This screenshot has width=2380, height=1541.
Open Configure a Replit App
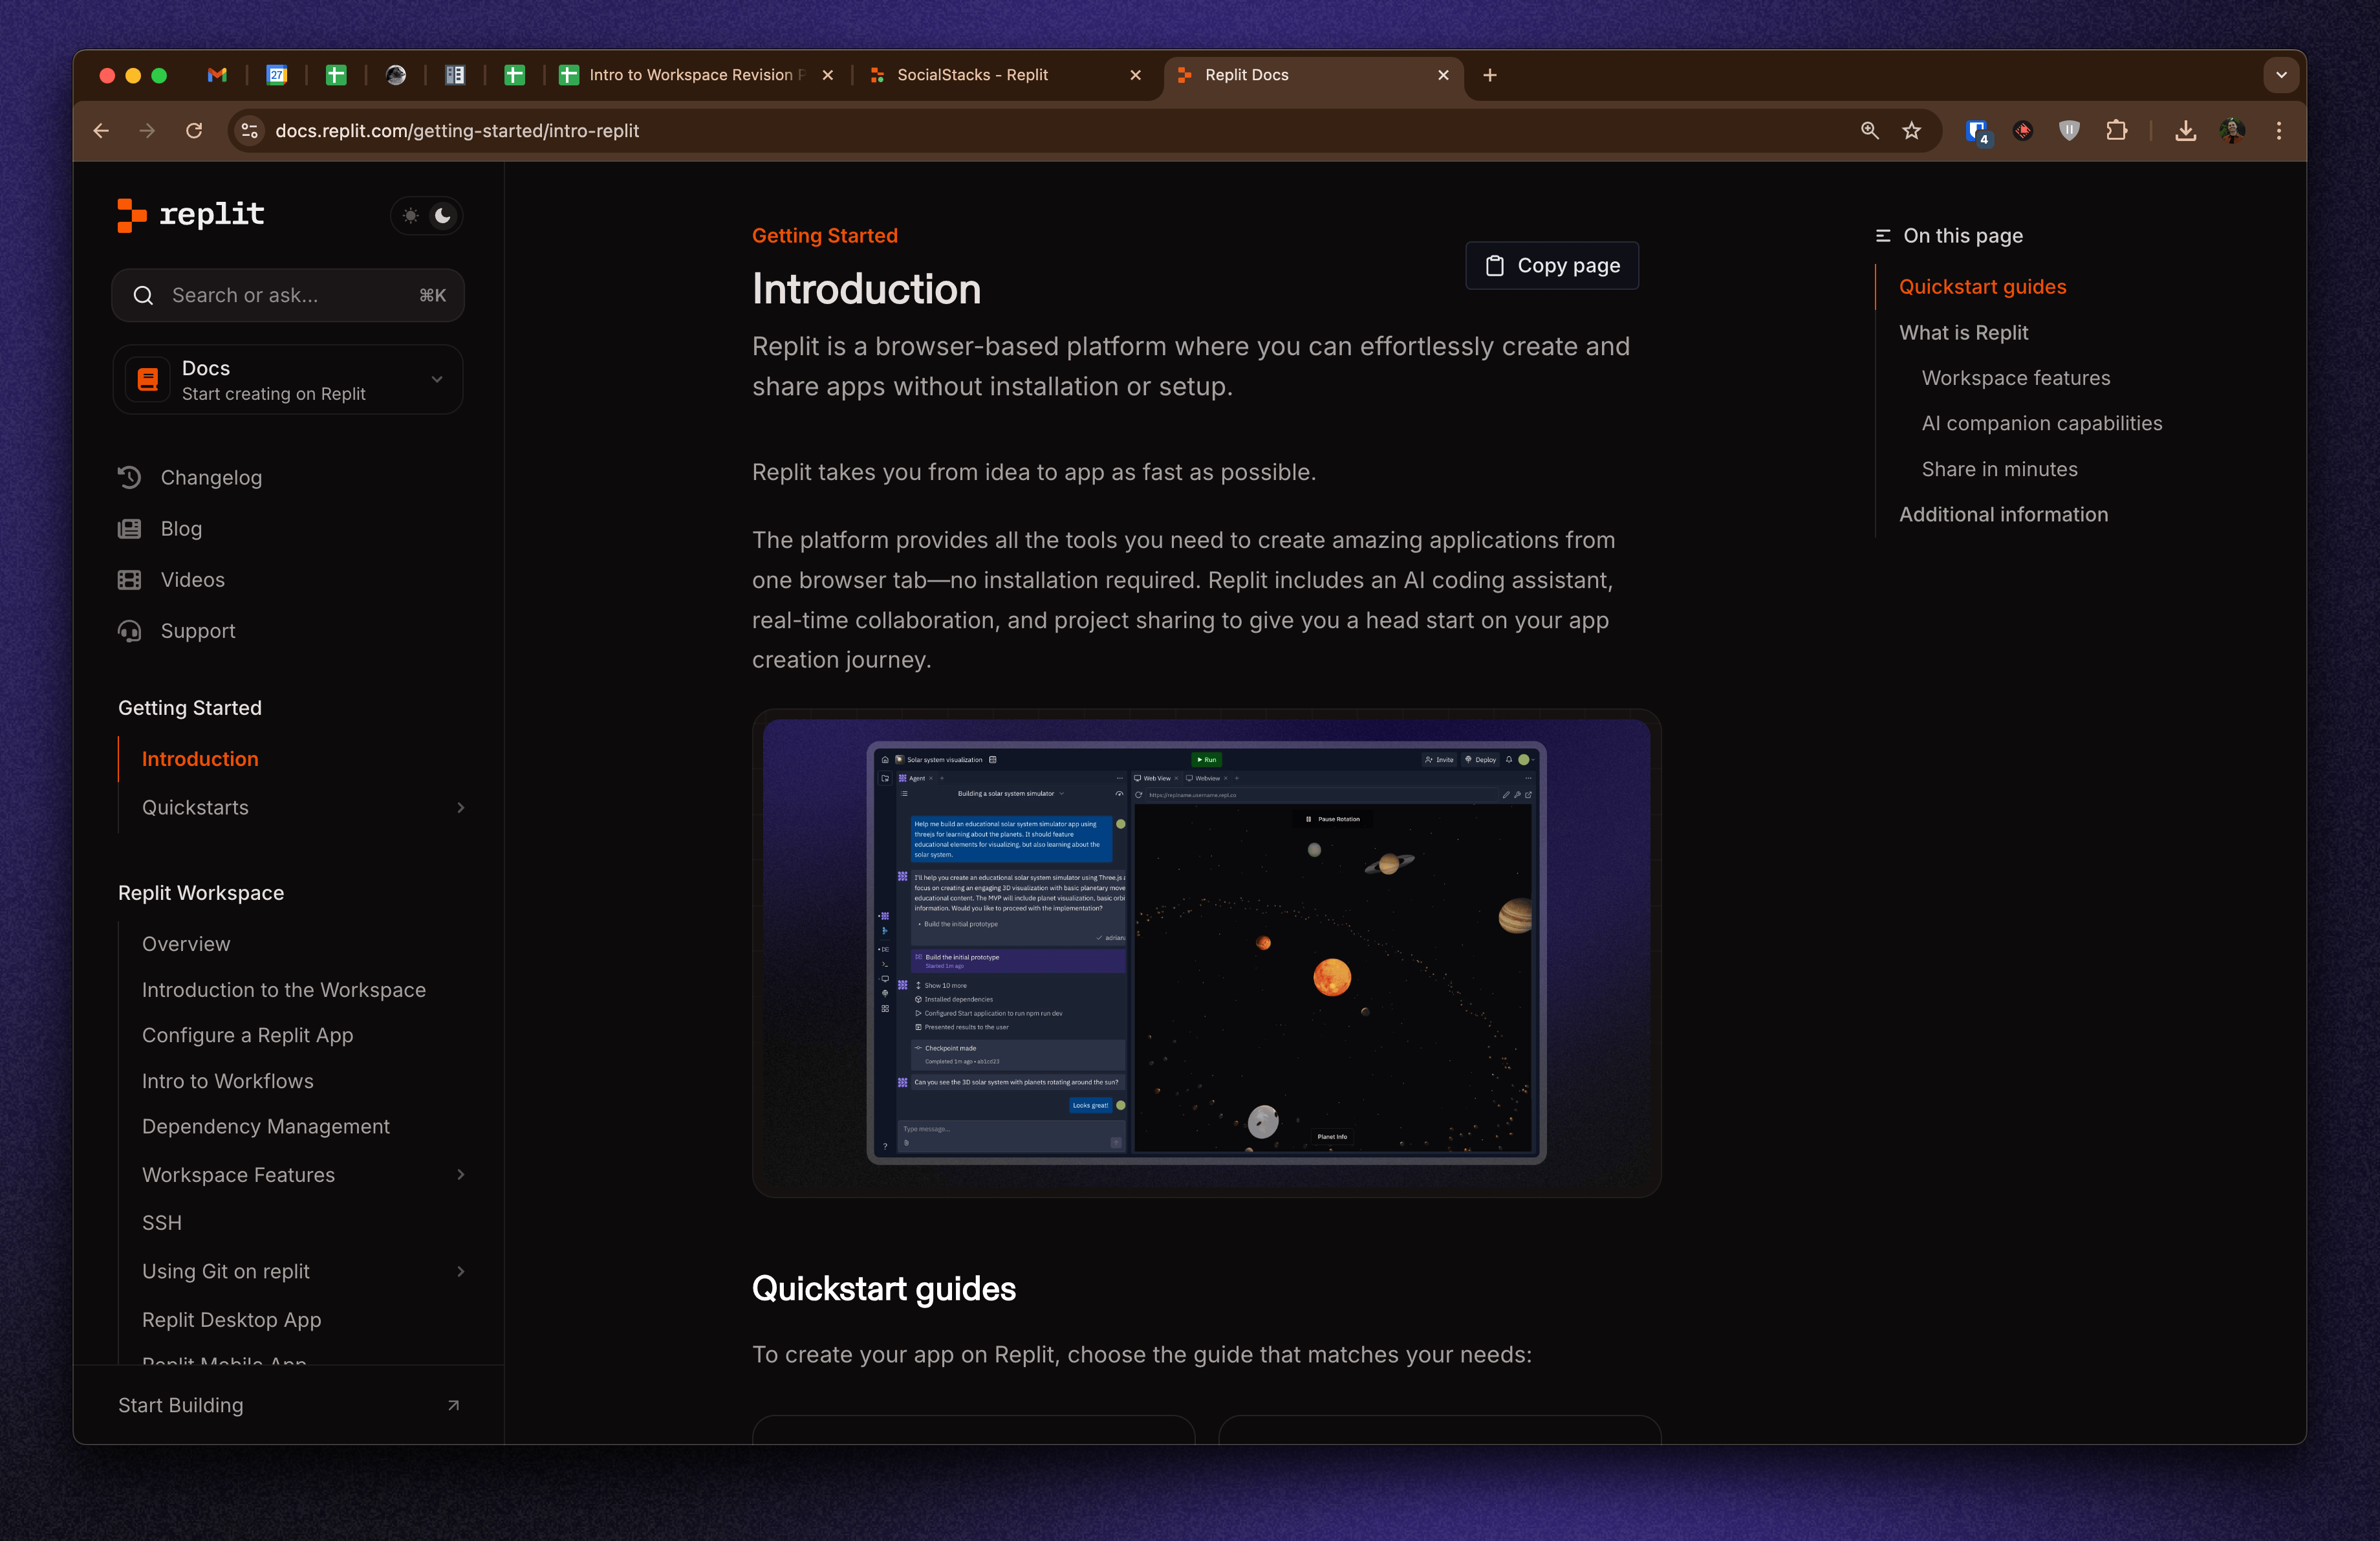click(248, 1035)
